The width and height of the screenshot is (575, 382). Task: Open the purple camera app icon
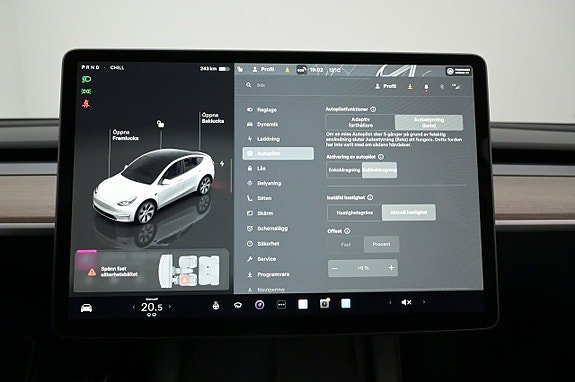pyautogui.click(x=259, y=305)
